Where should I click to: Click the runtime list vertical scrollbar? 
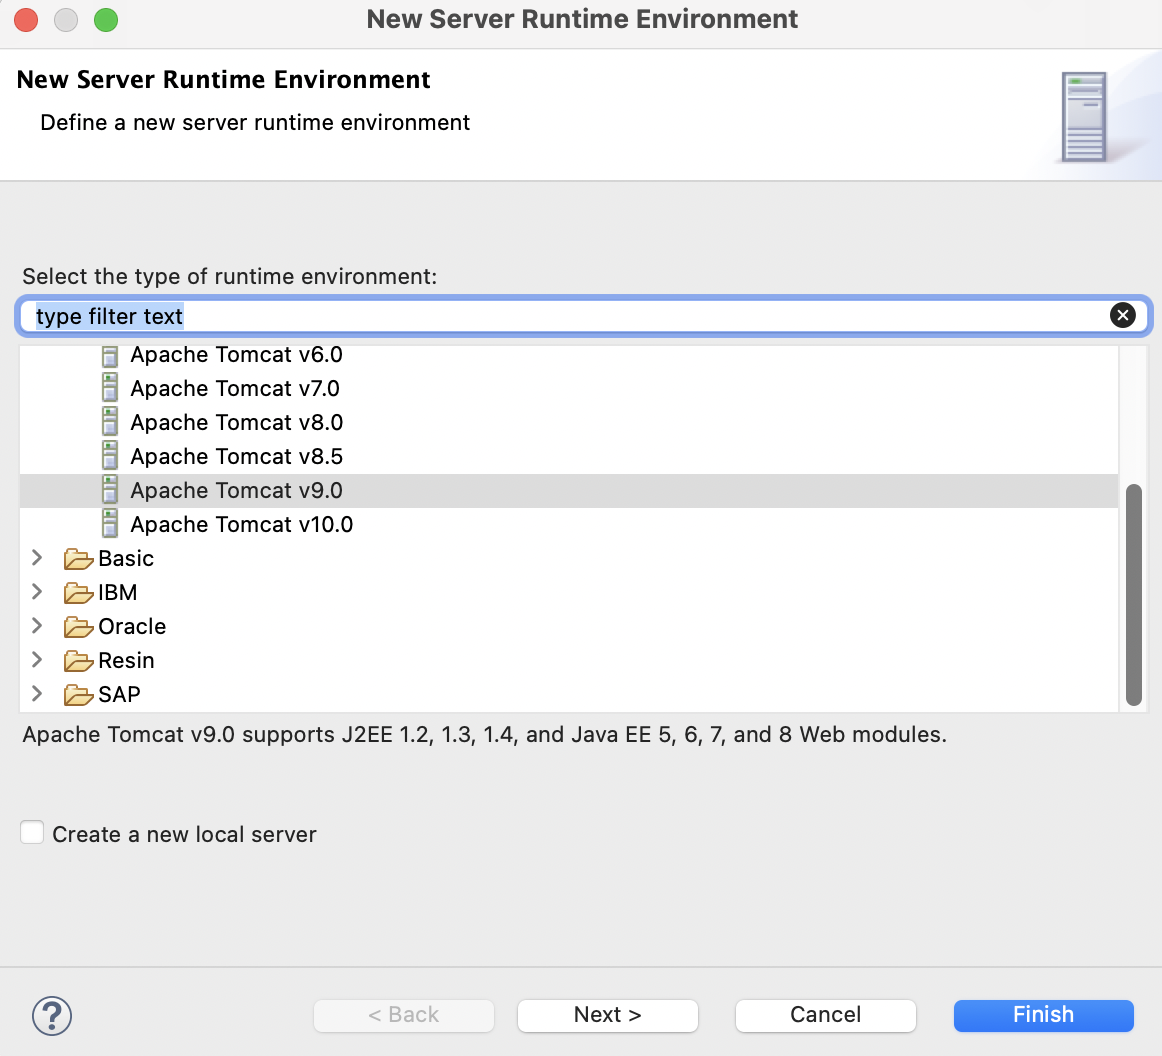pyautogui.click(x=1133, y=594)
